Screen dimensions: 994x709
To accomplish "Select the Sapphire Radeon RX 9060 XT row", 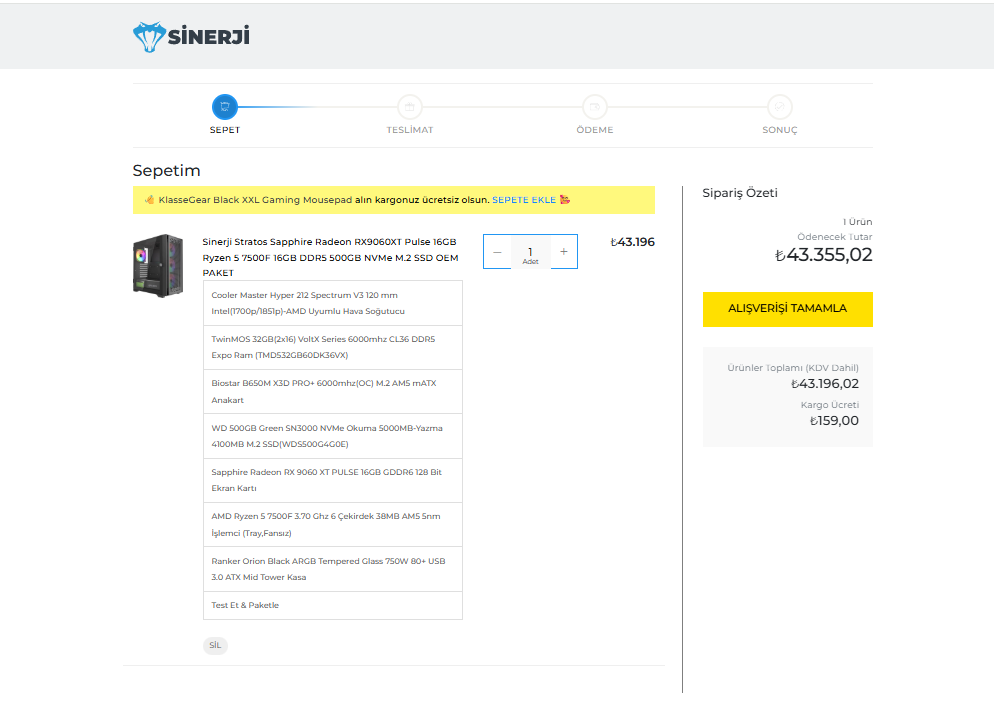I will (x=332, y=480).
